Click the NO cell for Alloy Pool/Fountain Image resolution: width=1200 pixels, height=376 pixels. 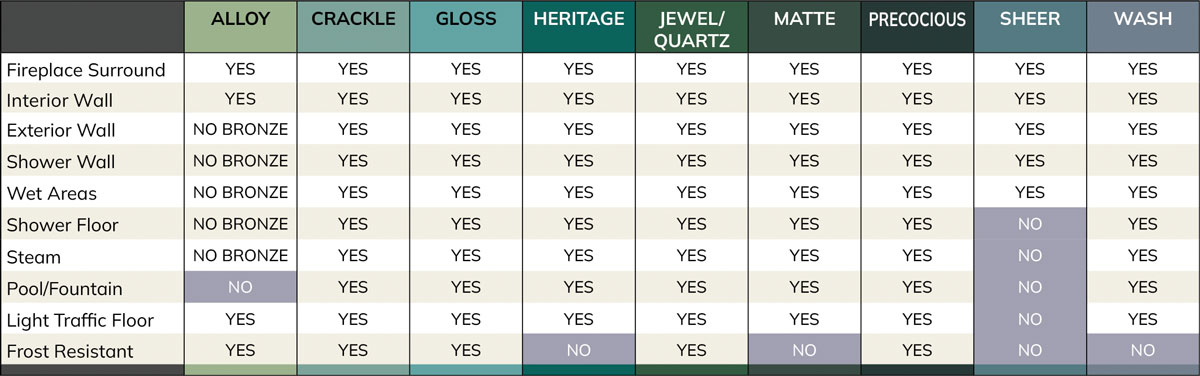tap(240, 287)
